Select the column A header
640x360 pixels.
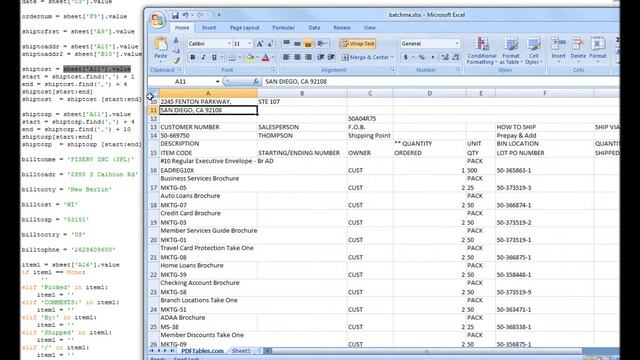point(208,93)
